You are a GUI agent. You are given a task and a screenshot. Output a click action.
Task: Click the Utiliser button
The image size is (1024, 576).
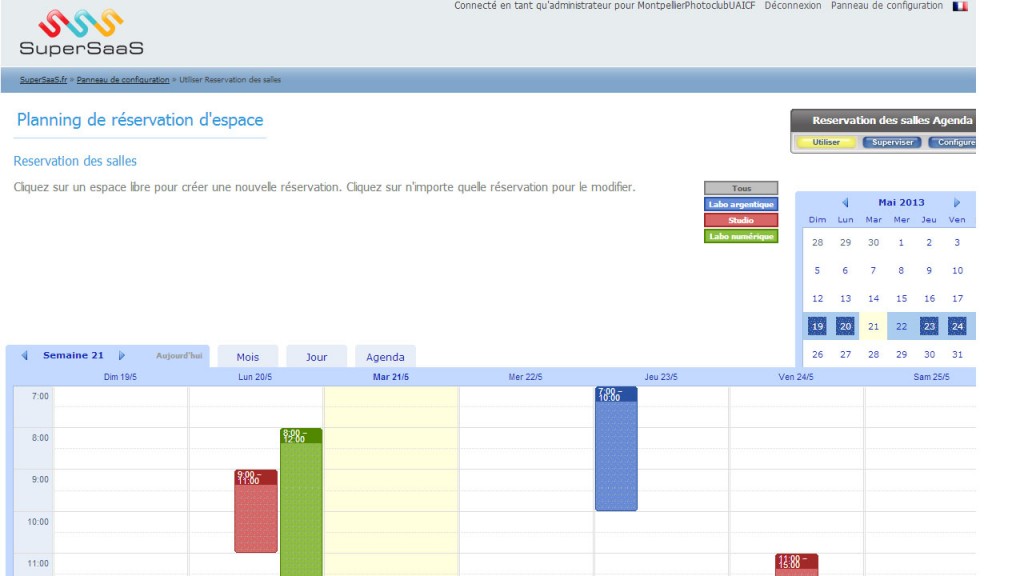pos(826,142)
